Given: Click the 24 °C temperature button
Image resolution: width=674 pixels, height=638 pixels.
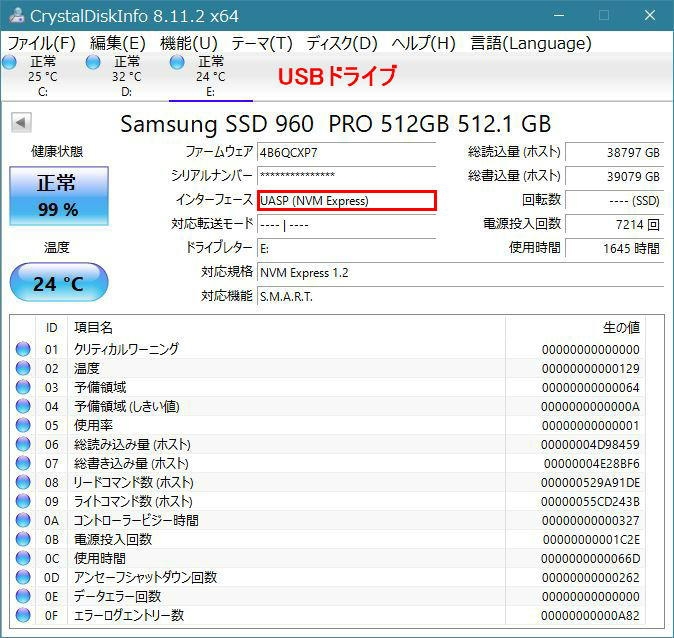Looking at the screenshot, I should coord(59,282).
